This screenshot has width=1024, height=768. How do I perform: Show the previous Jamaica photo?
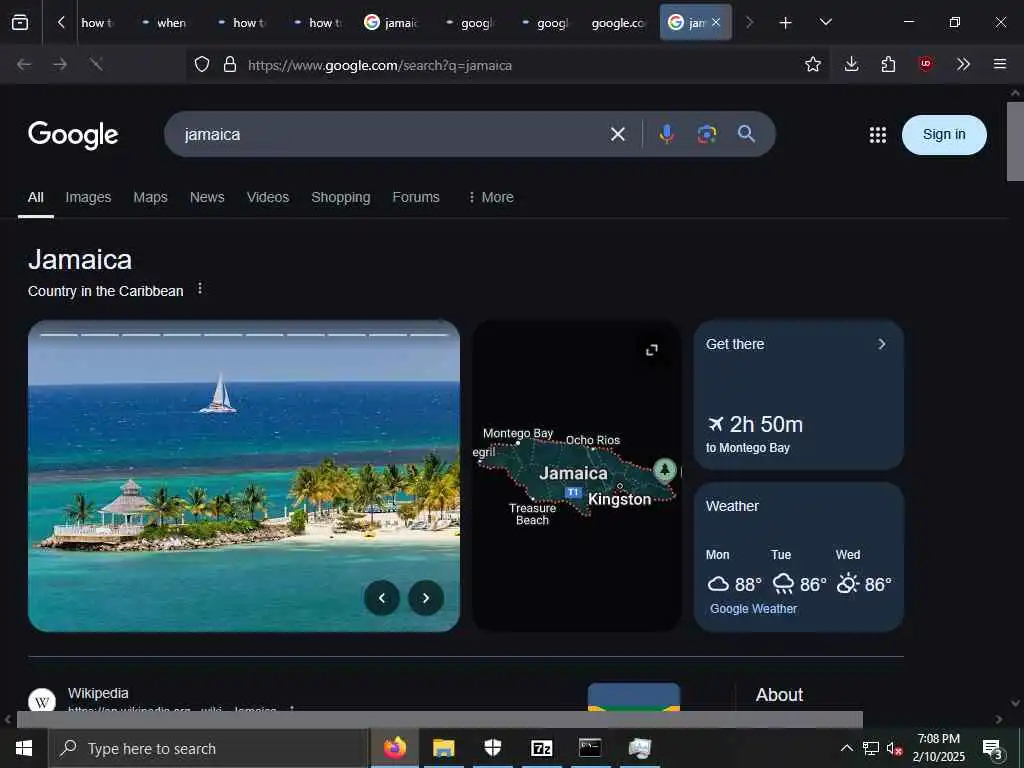coord(382,598)
